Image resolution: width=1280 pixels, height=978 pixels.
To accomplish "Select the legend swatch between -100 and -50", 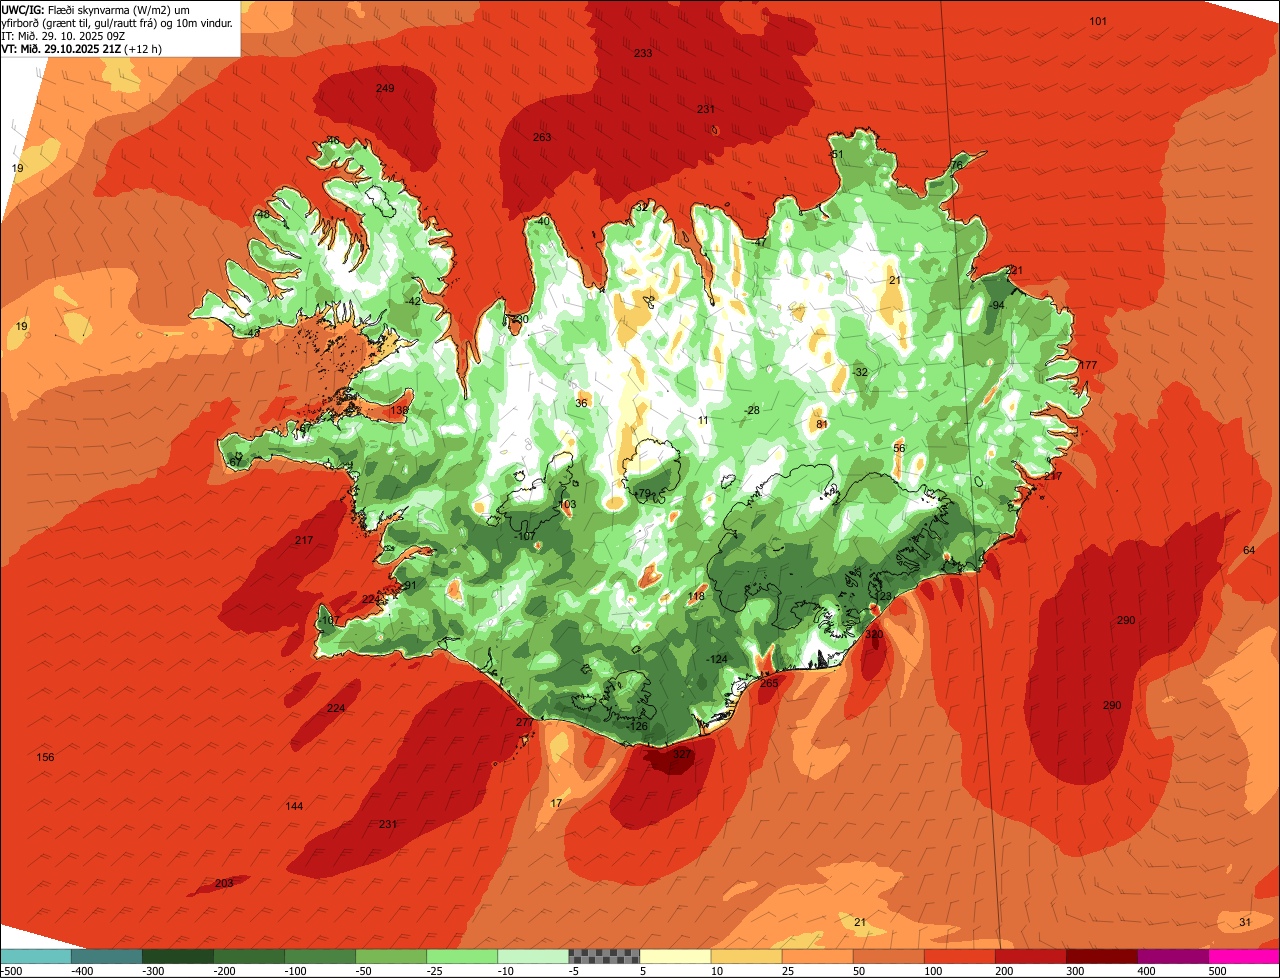I will [319, 956].
